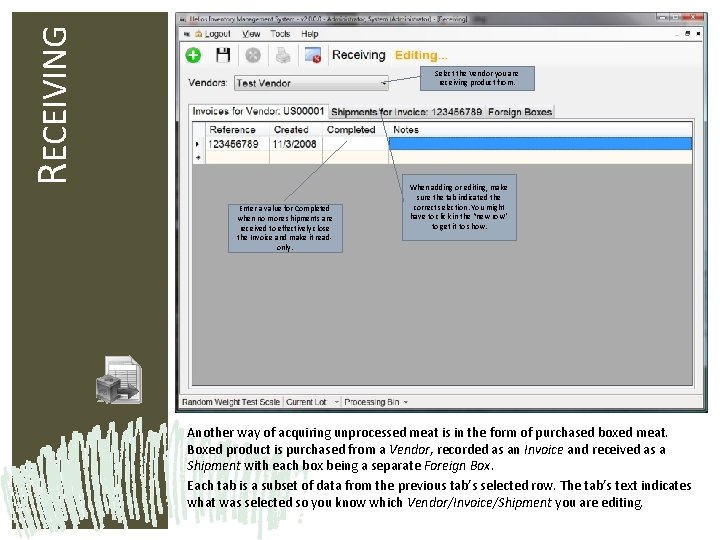Select the created date cell 11/3/2008
720x540 pixels.
click(296, 144)
